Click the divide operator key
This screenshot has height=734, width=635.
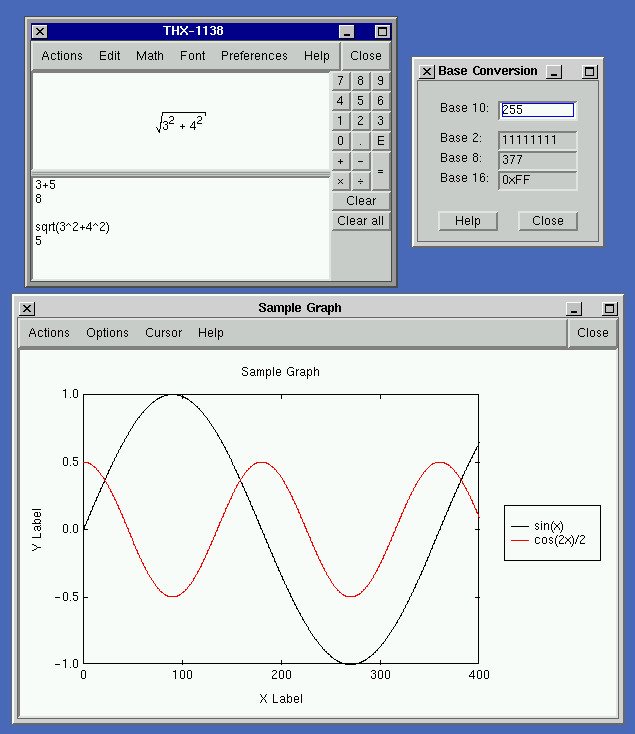[360, 181]
